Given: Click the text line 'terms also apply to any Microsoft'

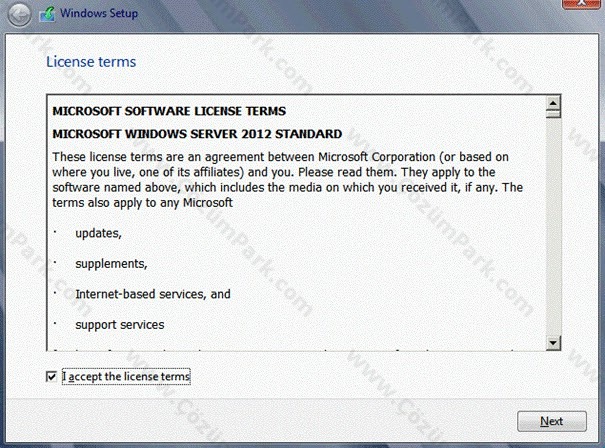Looking at the screenshot, I should pyautogui.click(x=142, y=203).
